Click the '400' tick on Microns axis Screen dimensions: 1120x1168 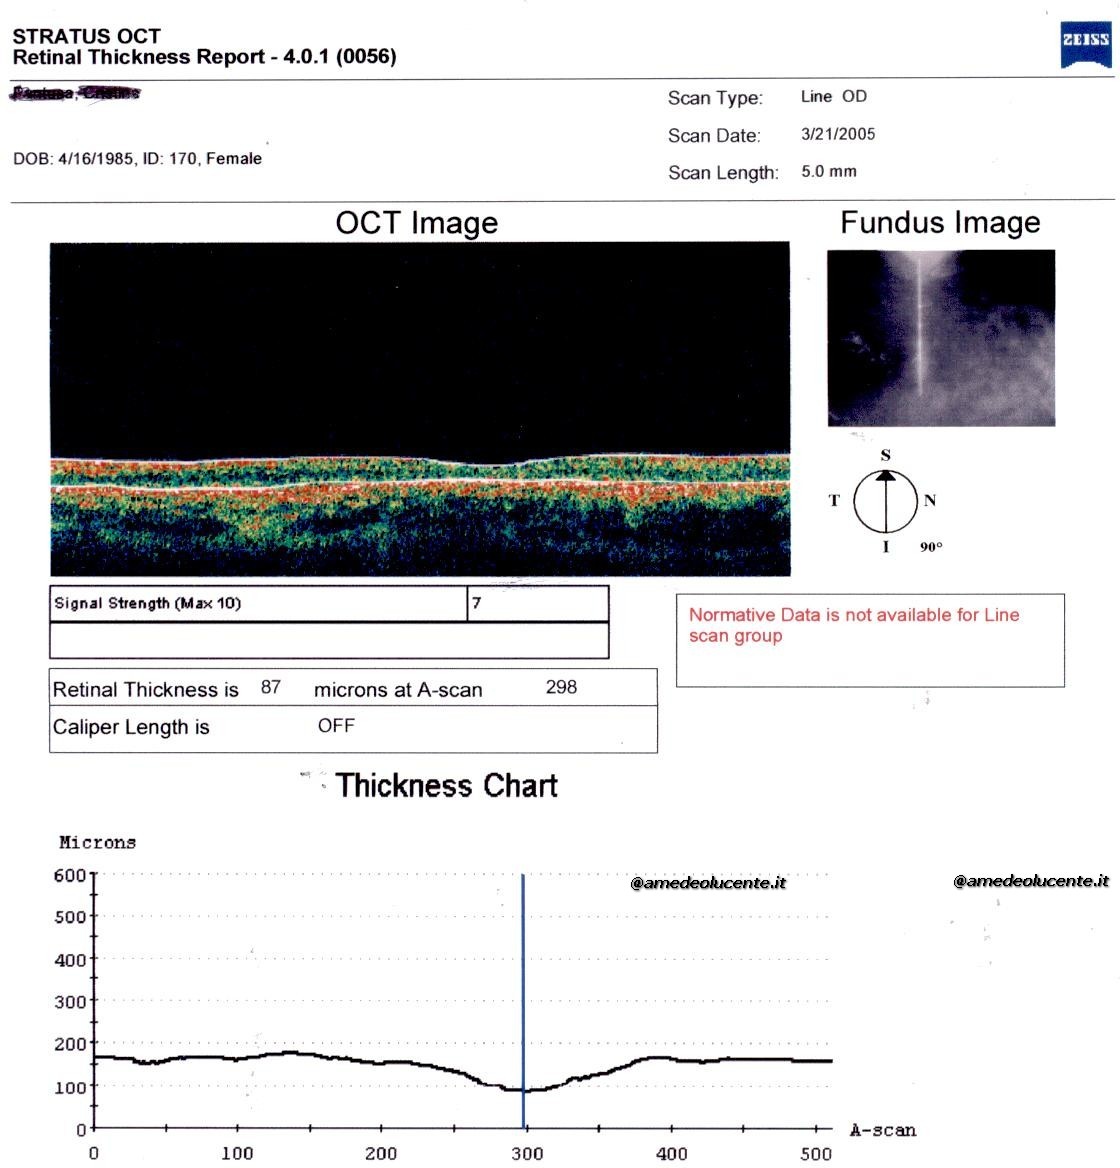pyautogui.click(x=70, y=960)
